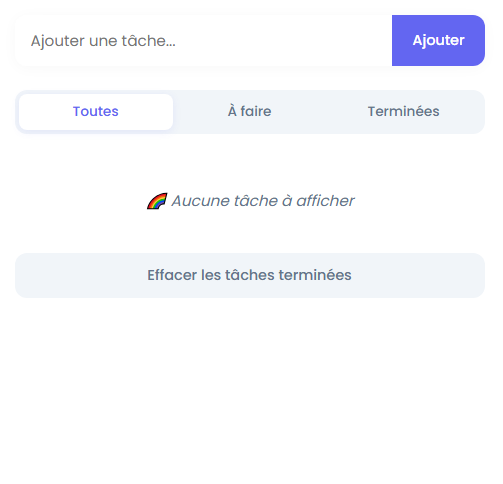Place cursor in the task entry box

pyautogui.click(x=203, y=40)
